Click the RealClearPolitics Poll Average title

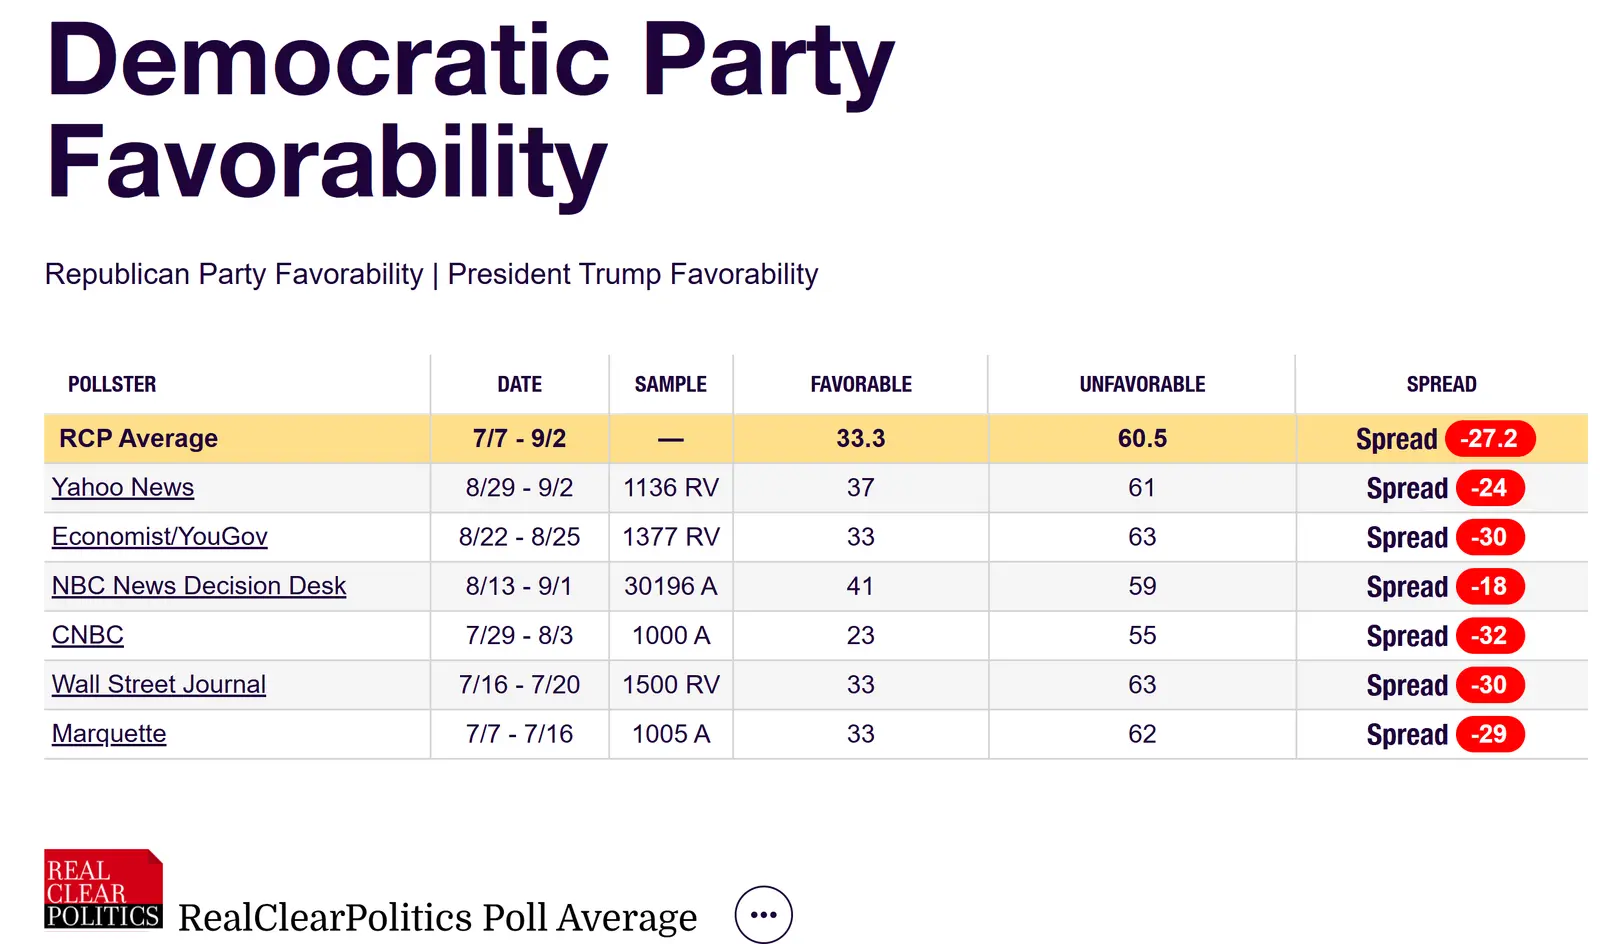pos(437,917)
